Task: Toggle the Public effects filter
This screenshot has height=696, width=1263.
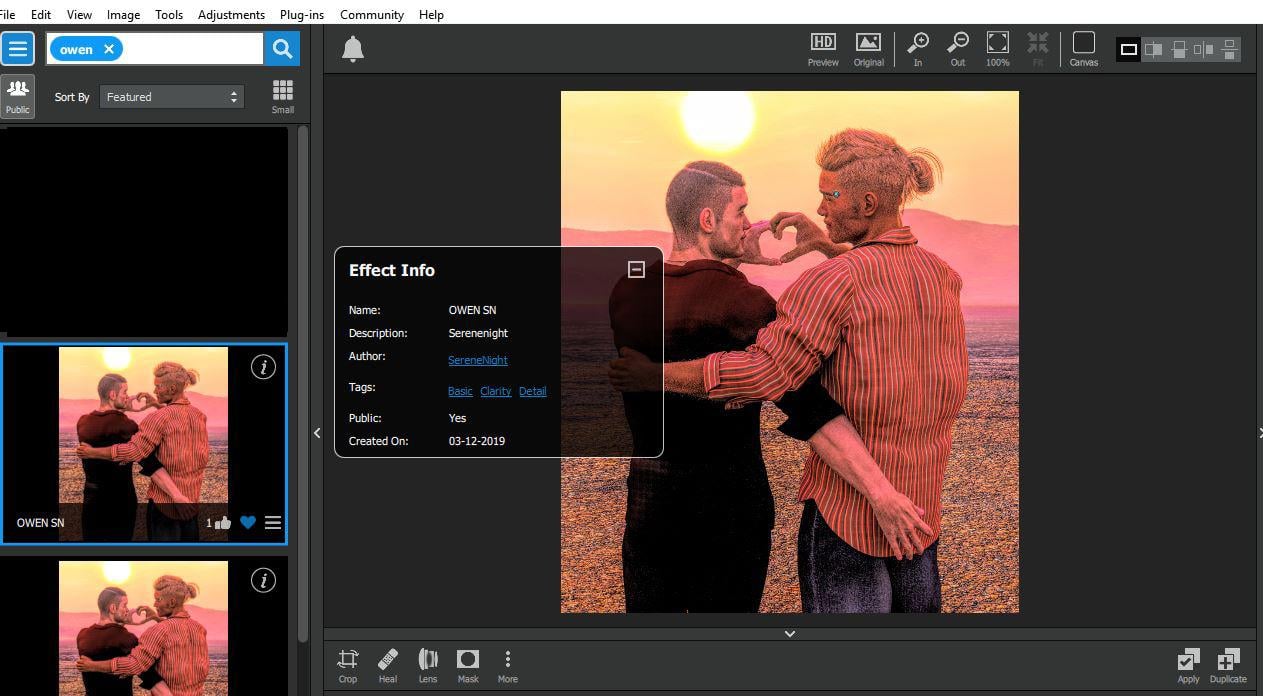Action: [x=17, y=96]
